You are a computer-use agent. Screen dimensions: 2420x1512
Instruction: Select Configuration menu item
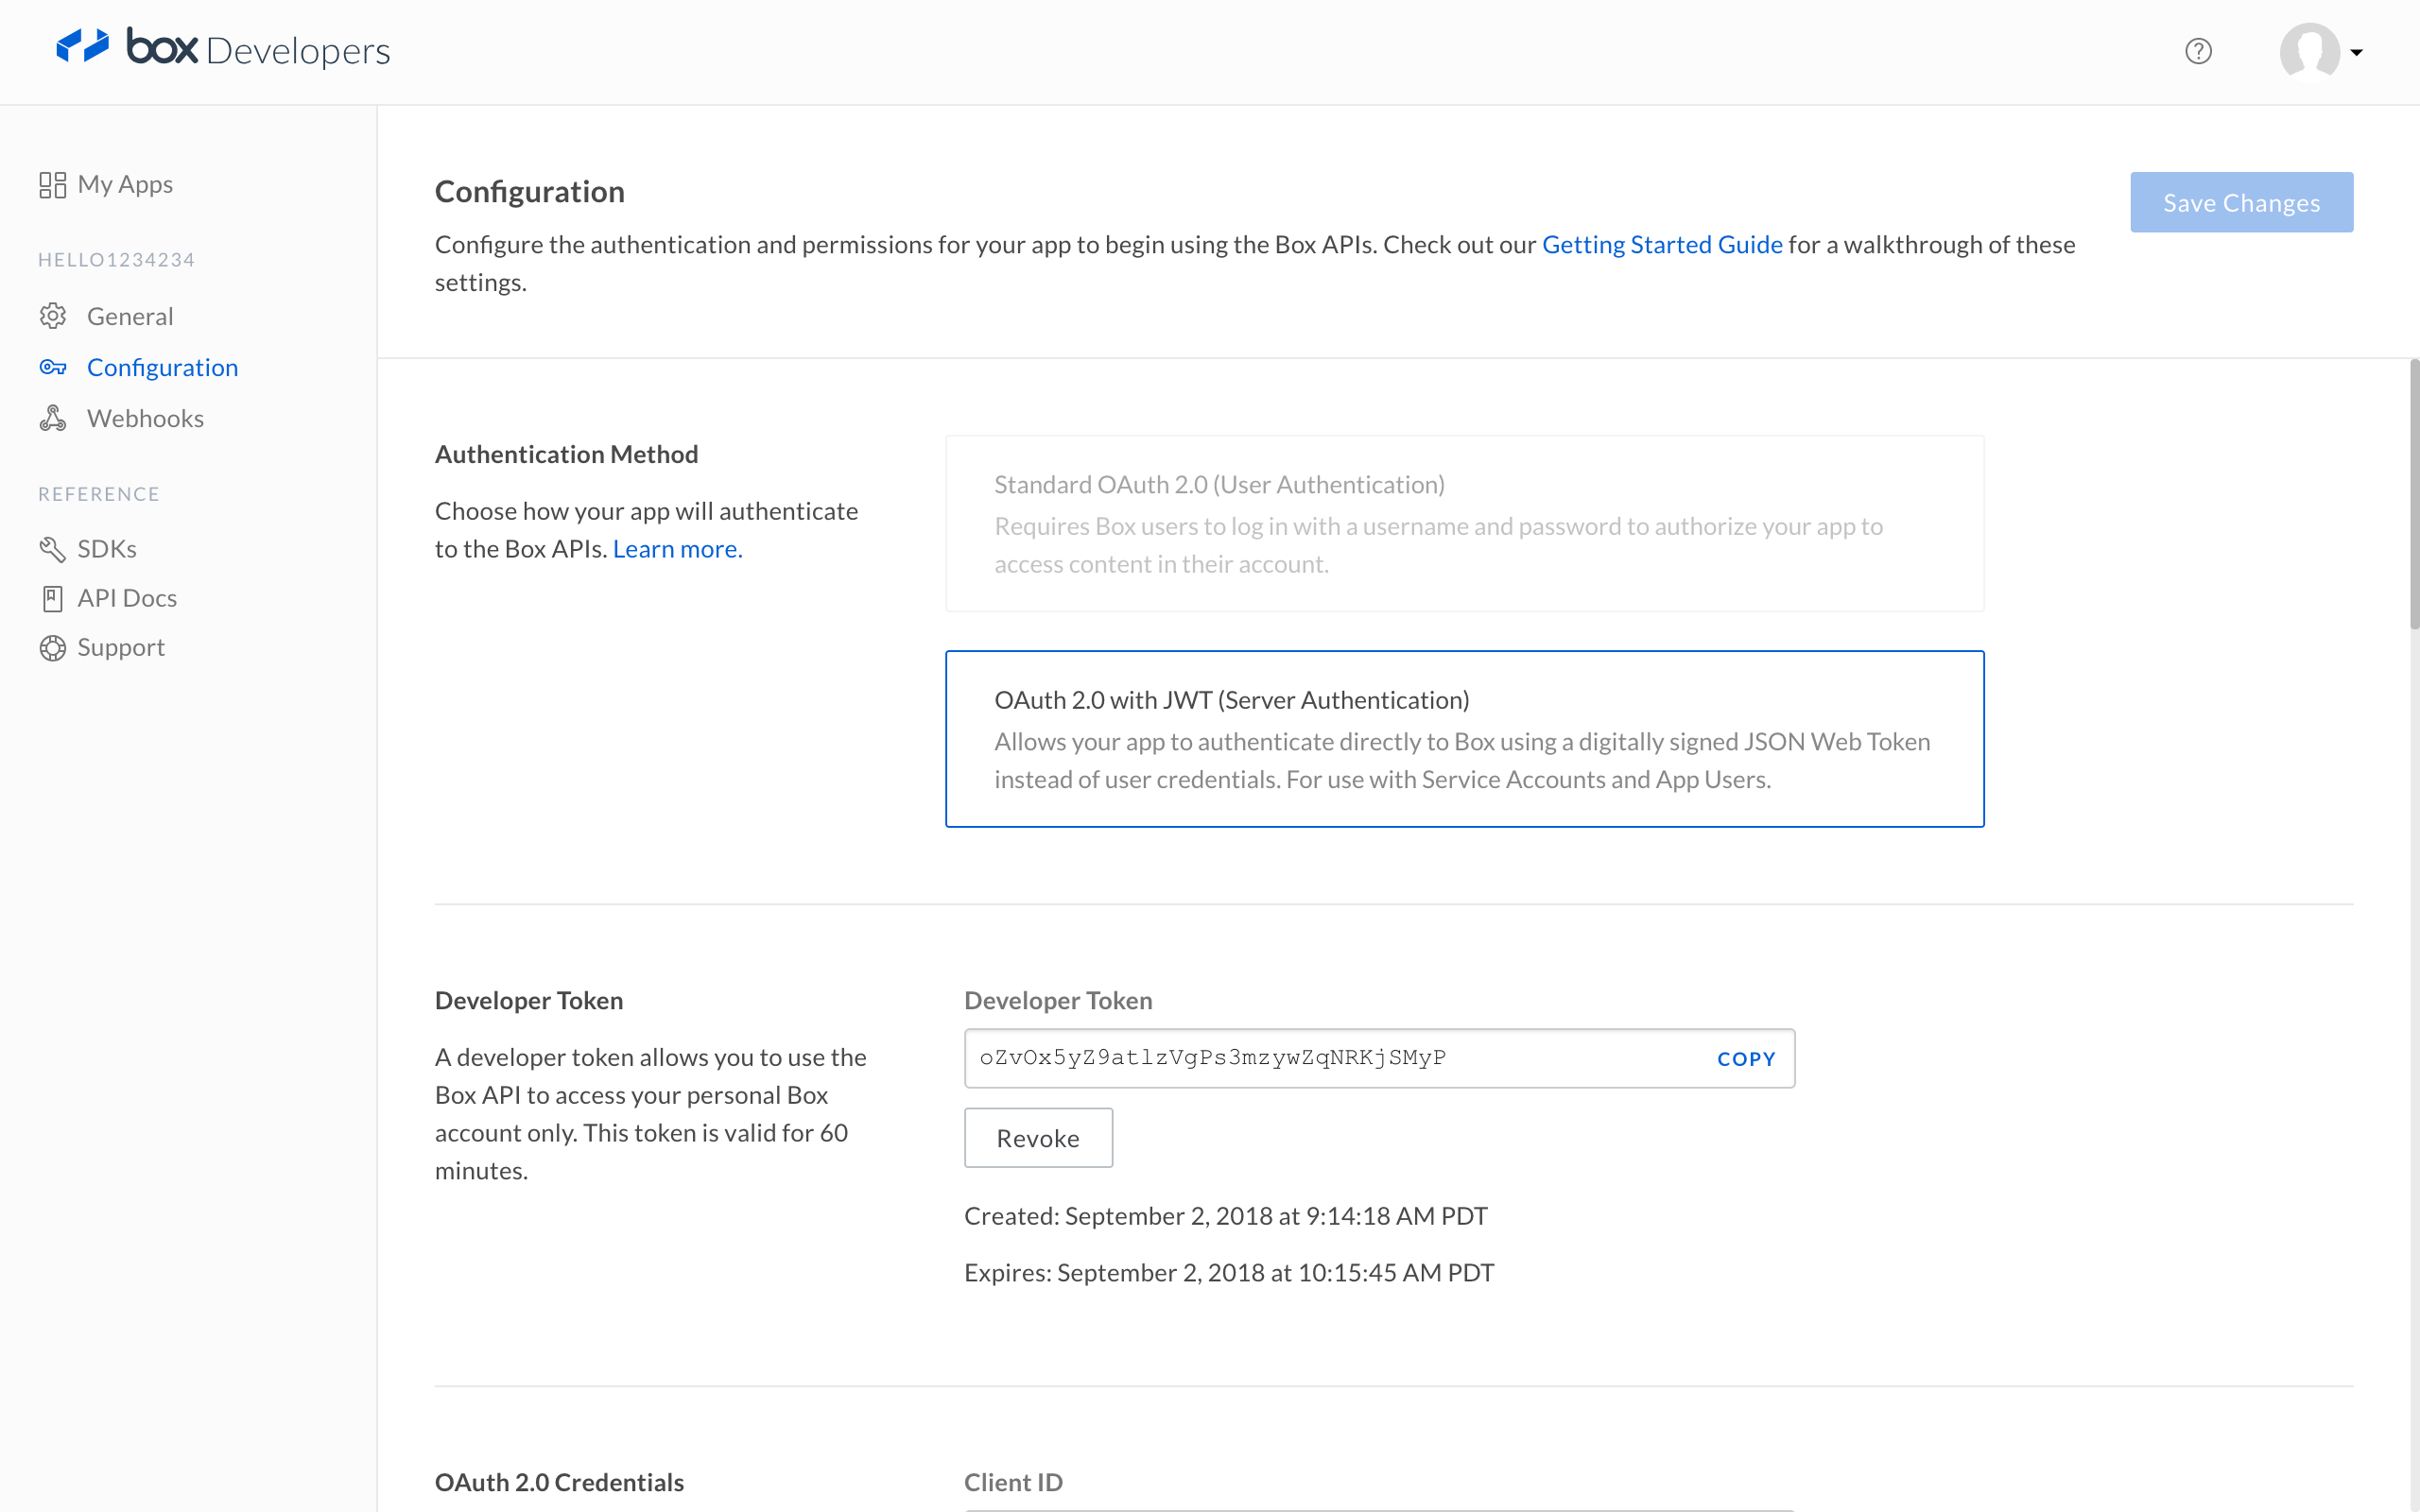click(162, 367)
